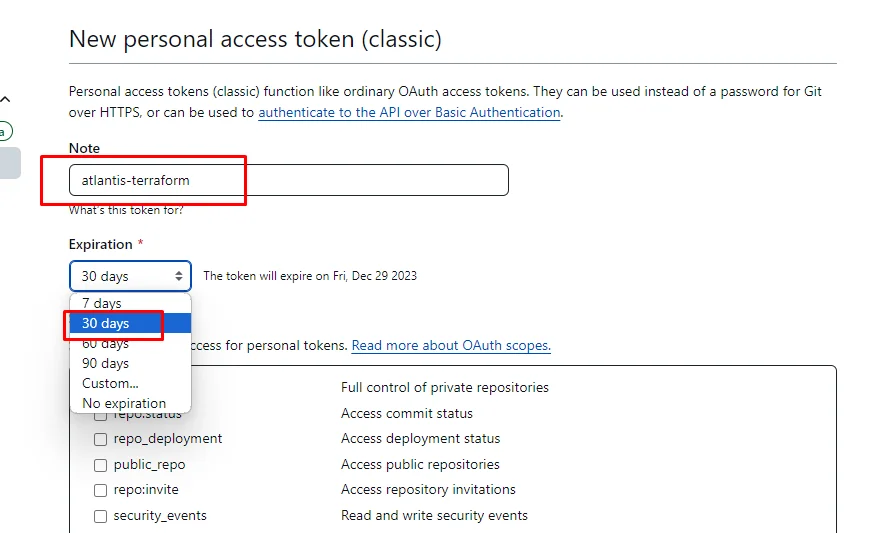Image resolution: width=890 pixels, height=533 pixels.
Task: Click the green rounded badge in sidebar
Action: (5, 131)
